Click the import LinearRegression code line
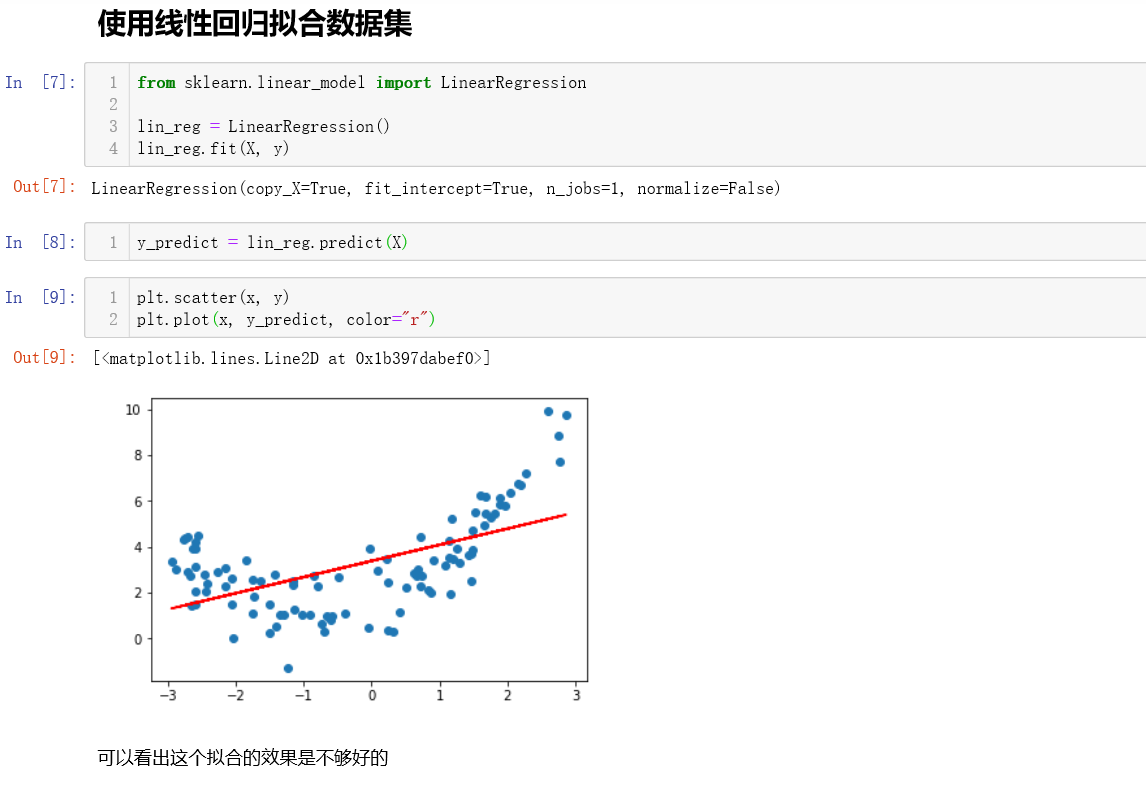The image size is (1146, 793). tap(362, 83)
